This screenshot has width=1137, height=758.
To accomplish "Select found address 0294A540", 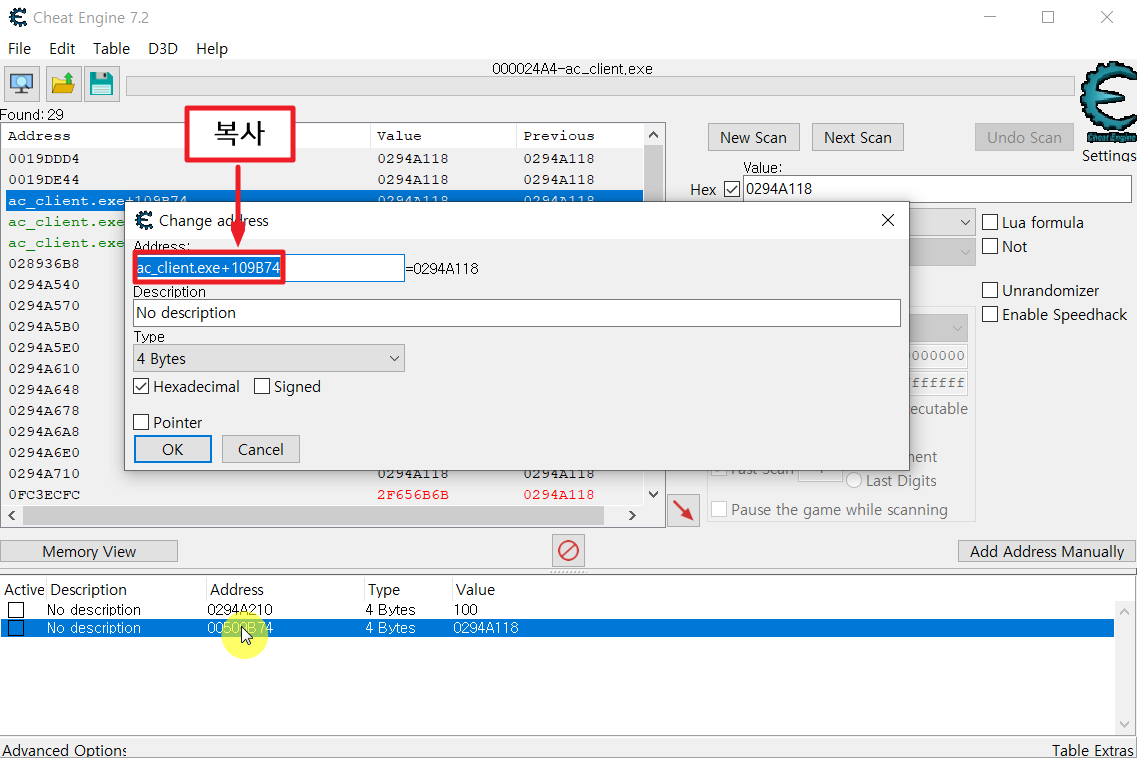I will 44,284.
